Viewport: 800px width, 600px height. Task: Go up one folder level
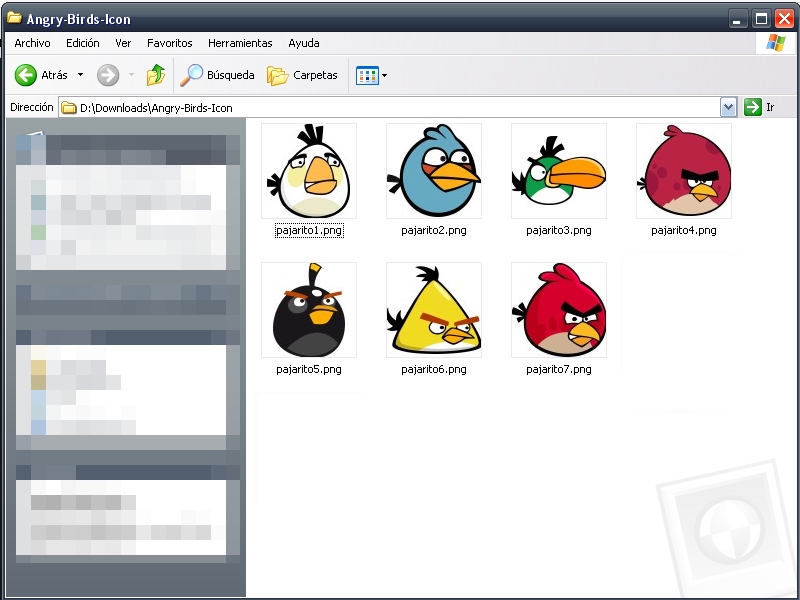[156, 75]
